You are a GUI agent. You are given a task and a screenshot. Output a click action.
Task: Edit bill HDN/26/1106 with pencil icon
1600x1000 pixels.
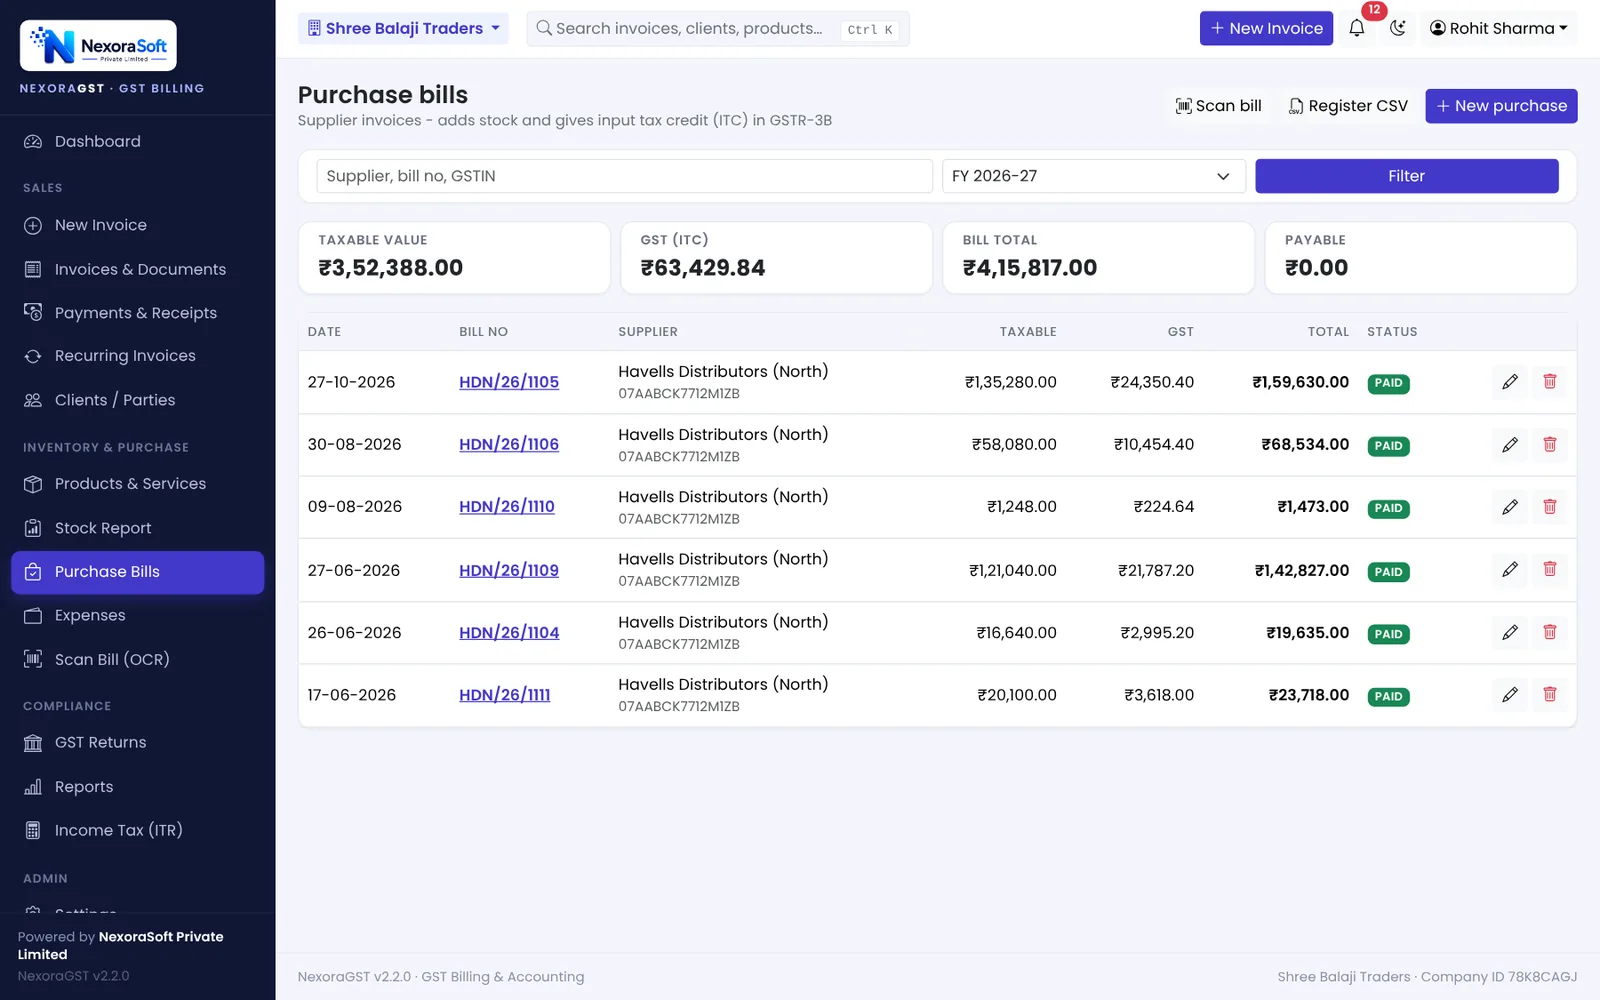pos(1510,444)
